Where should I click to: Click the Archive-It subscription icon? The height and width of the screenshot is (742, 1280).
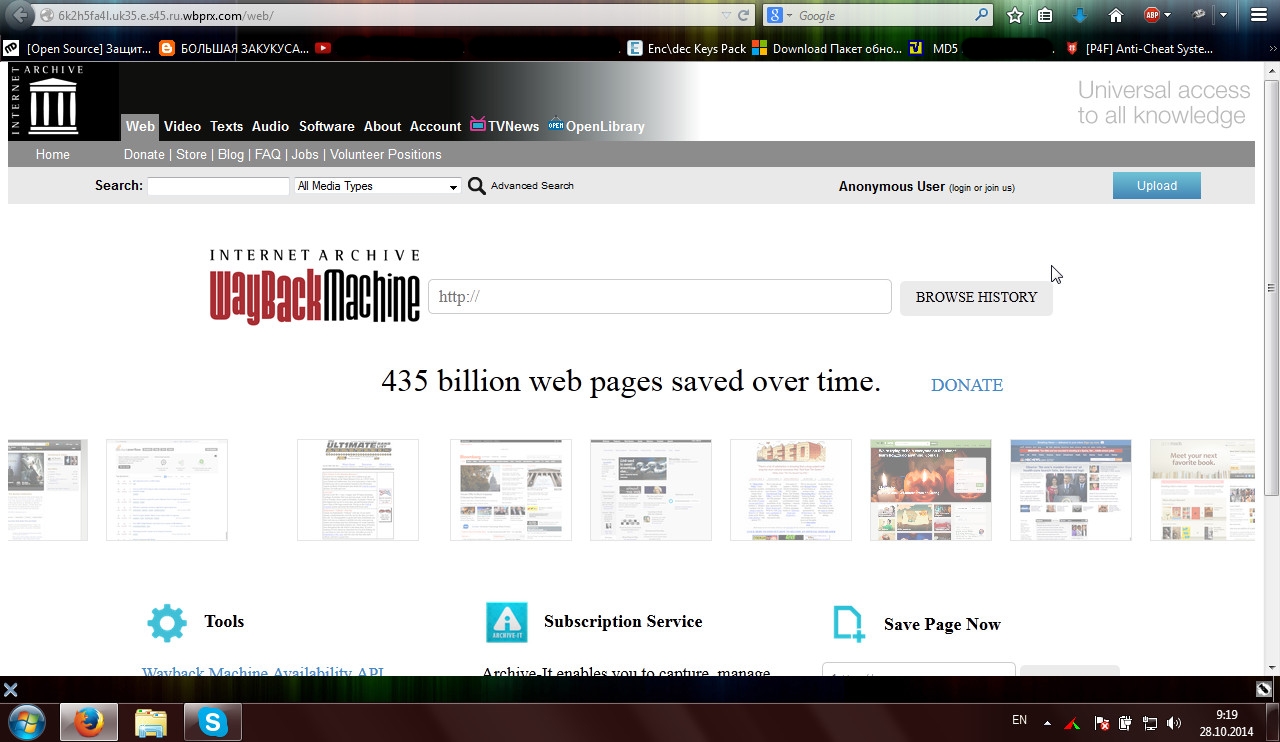point(506,622)
